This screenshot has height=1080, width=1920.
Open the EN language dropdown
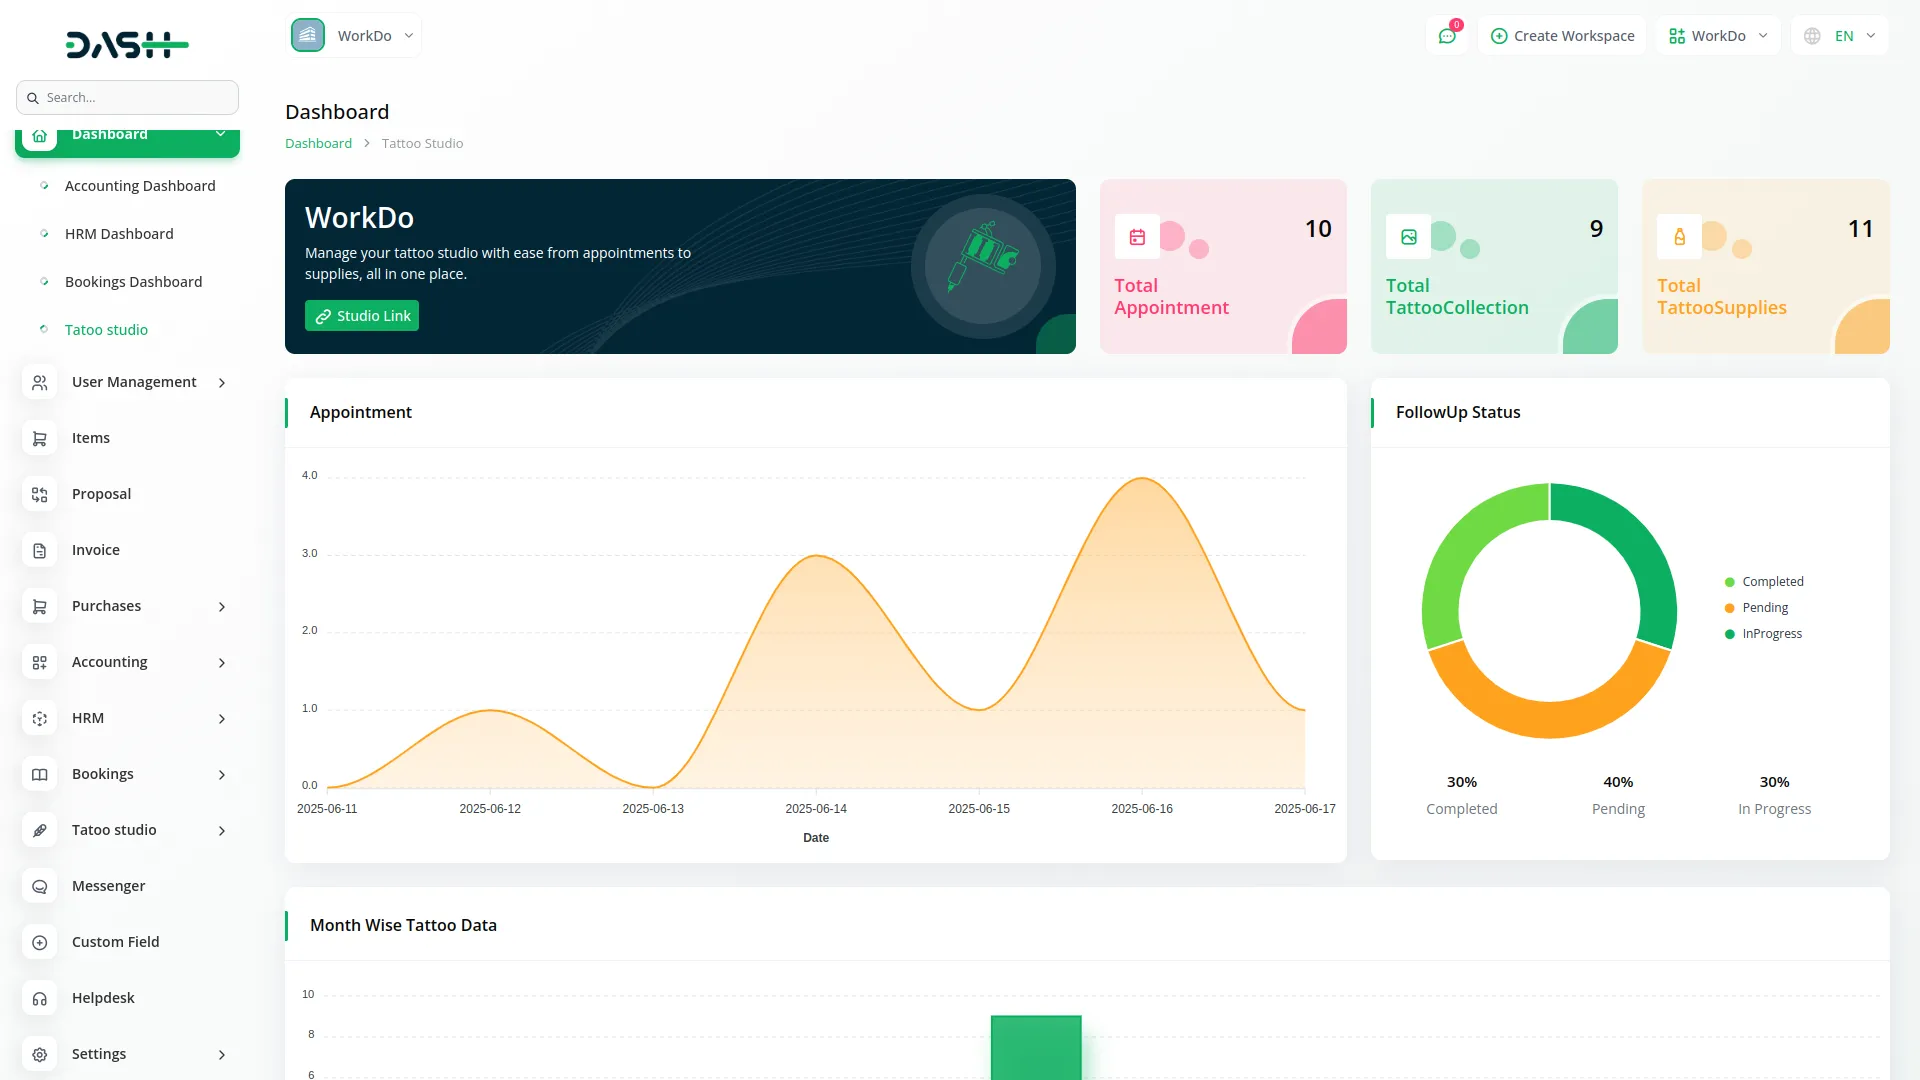pos(1841,36)
